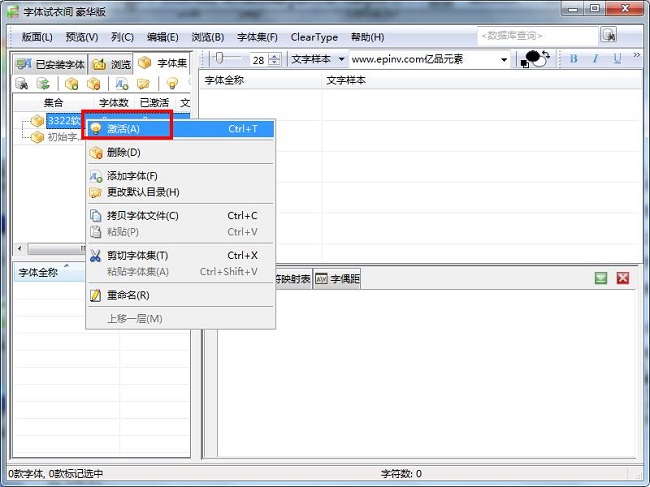The image size is (650, 487).
Task: Increase font size using stepper up arrow
Action: 275,56
